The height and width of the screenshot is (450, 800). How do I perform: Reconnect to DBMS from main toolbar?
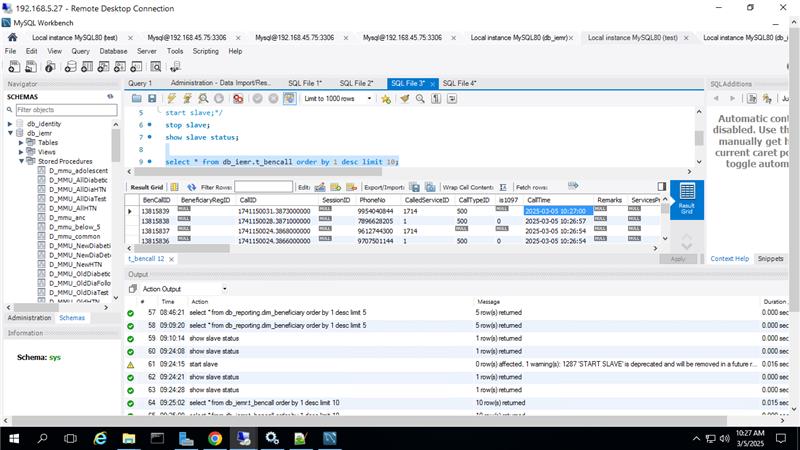point(176,67)
